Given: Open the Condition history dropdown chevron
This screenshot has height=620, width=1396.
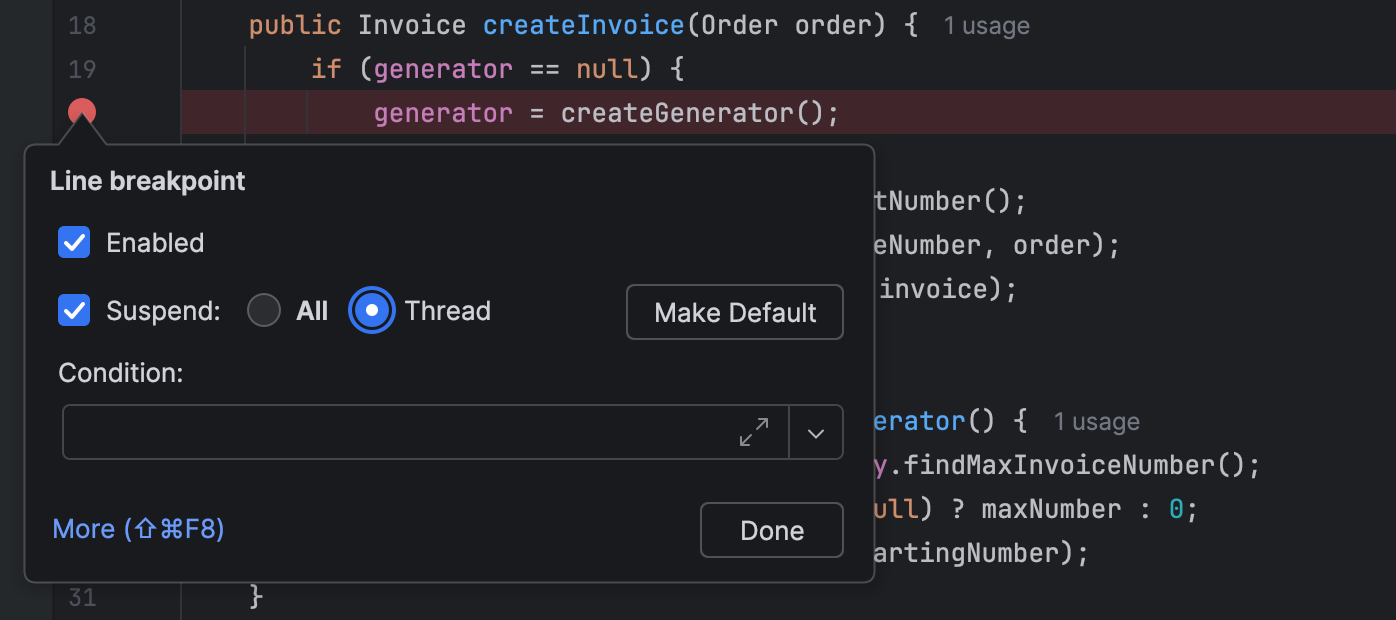Looking at the screenshot, I should click(x=816, y=432).
